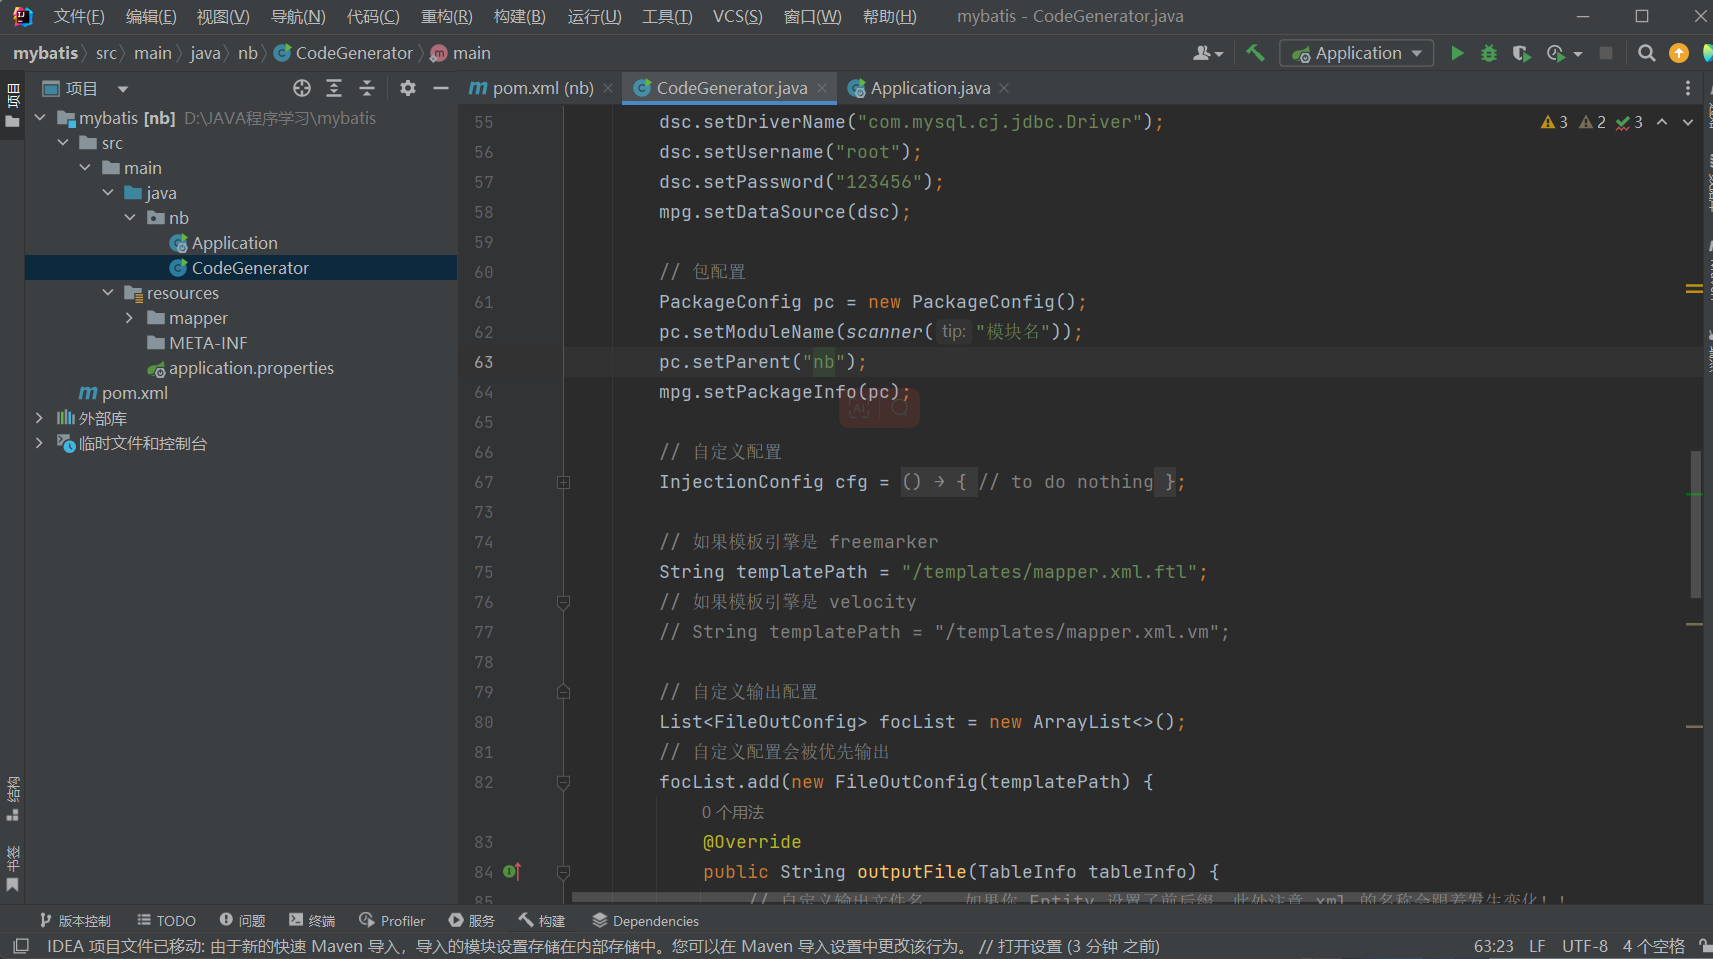The height and width of the screenshot is (959, 1713).
Task: Expand the 外部库 node
Action: pyautogui.click(x=39, y=418)
